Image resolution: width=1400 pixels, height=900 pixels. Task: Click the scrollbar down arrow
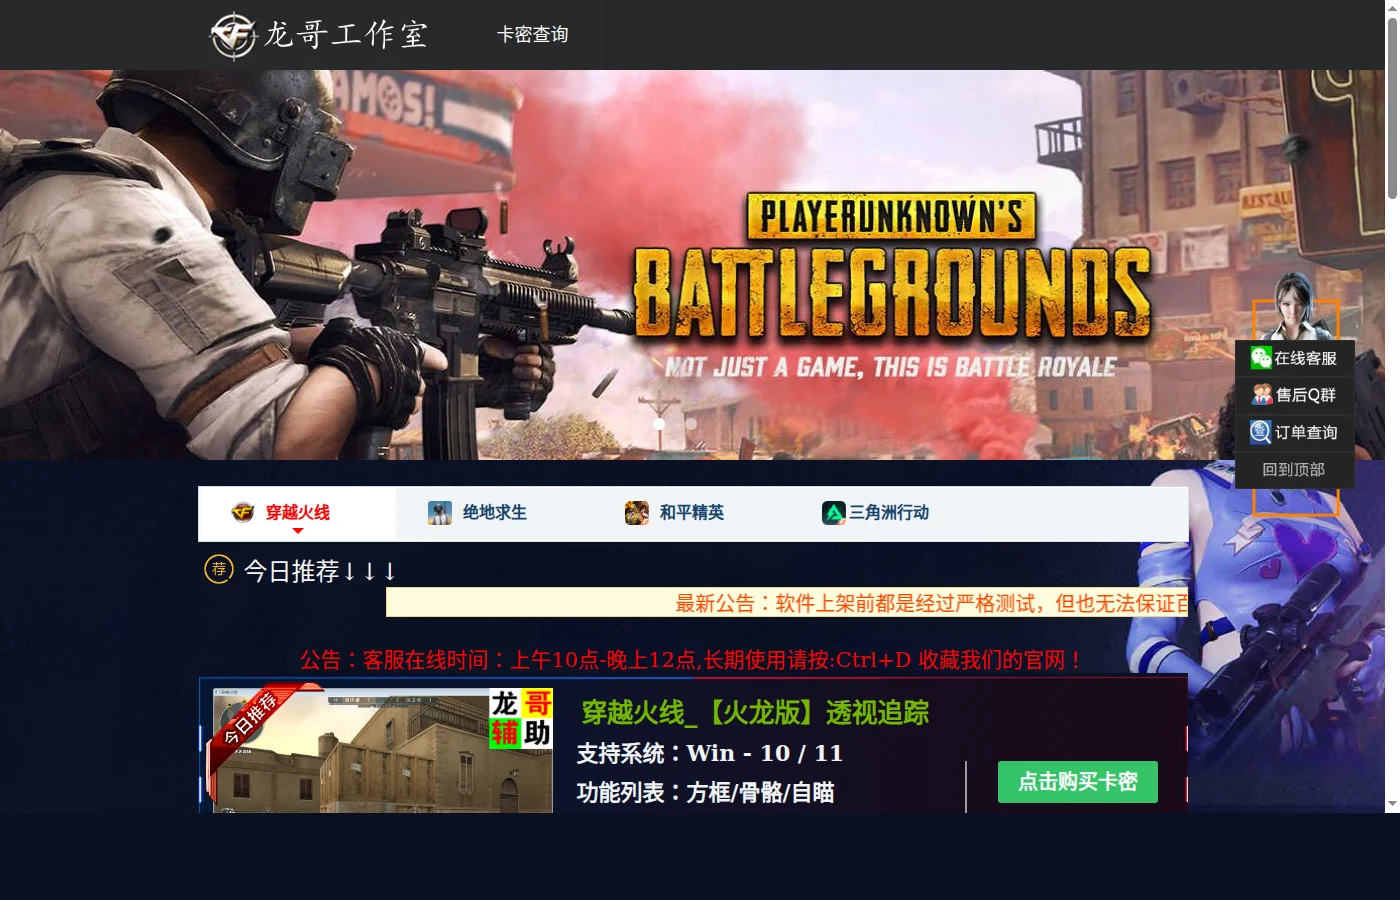1392,804
